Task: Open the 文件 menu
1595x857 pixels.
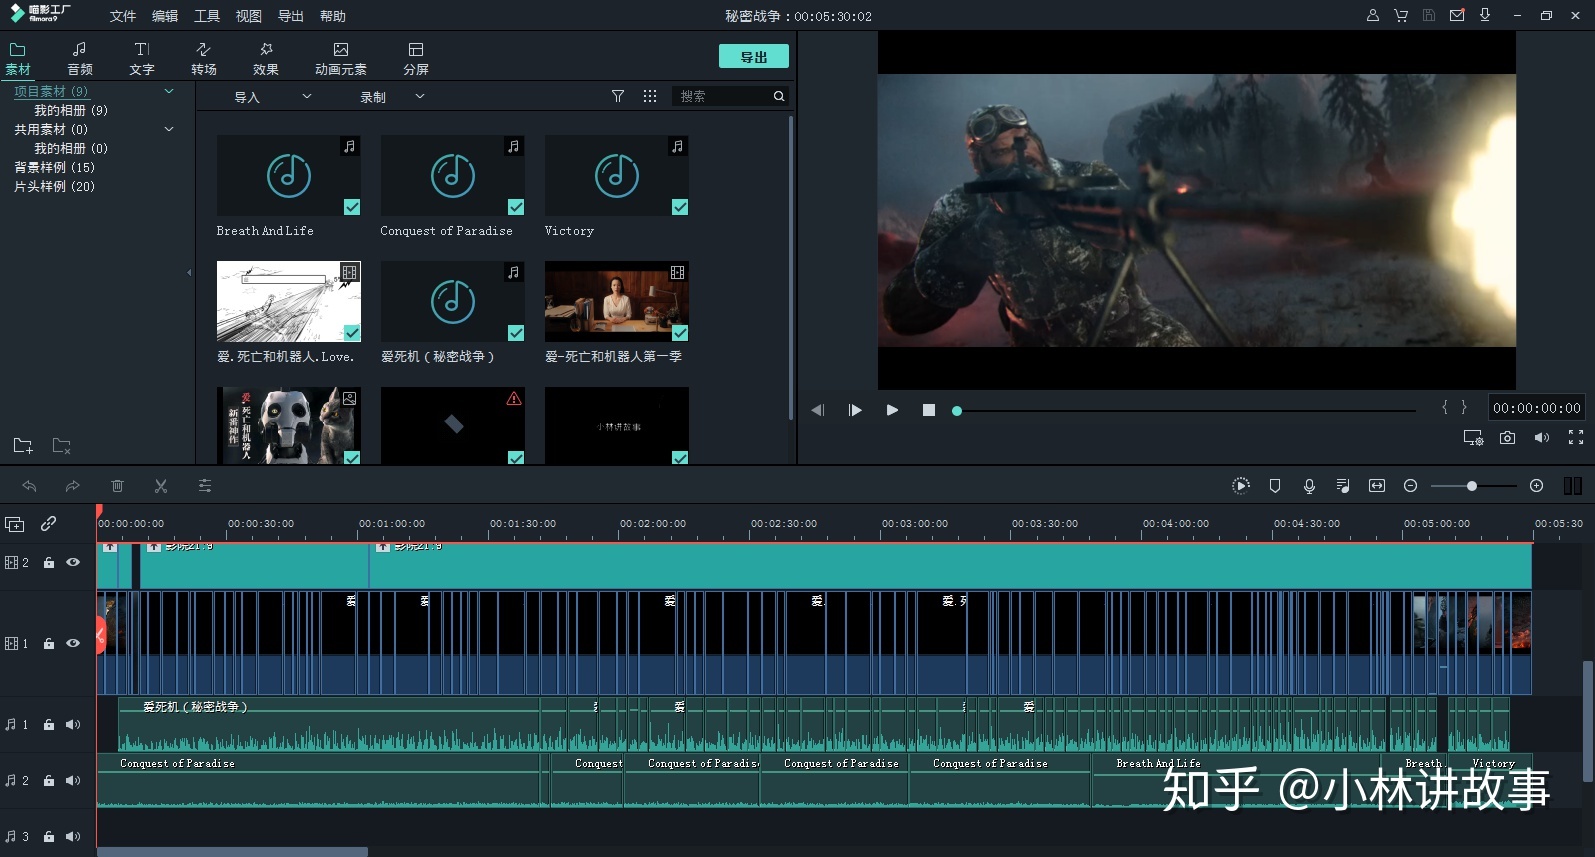Action: [x=123, y=16]
